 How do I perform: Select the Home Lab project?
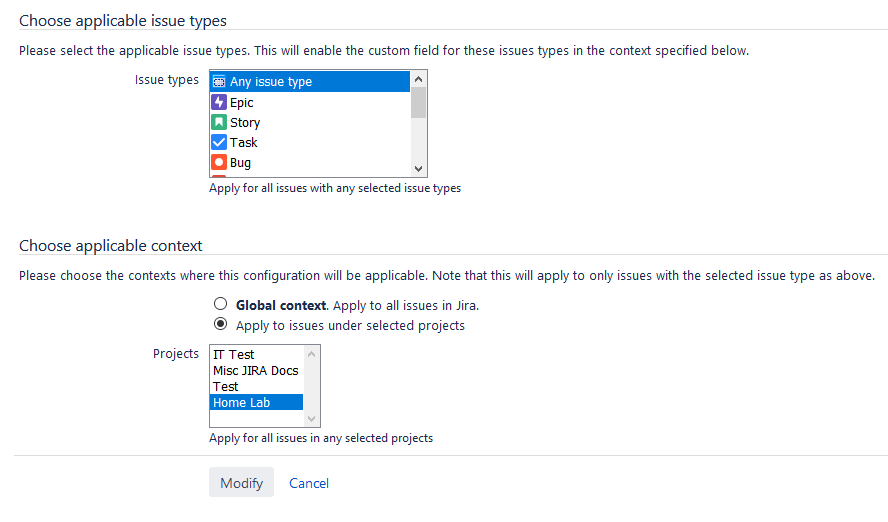242,402
